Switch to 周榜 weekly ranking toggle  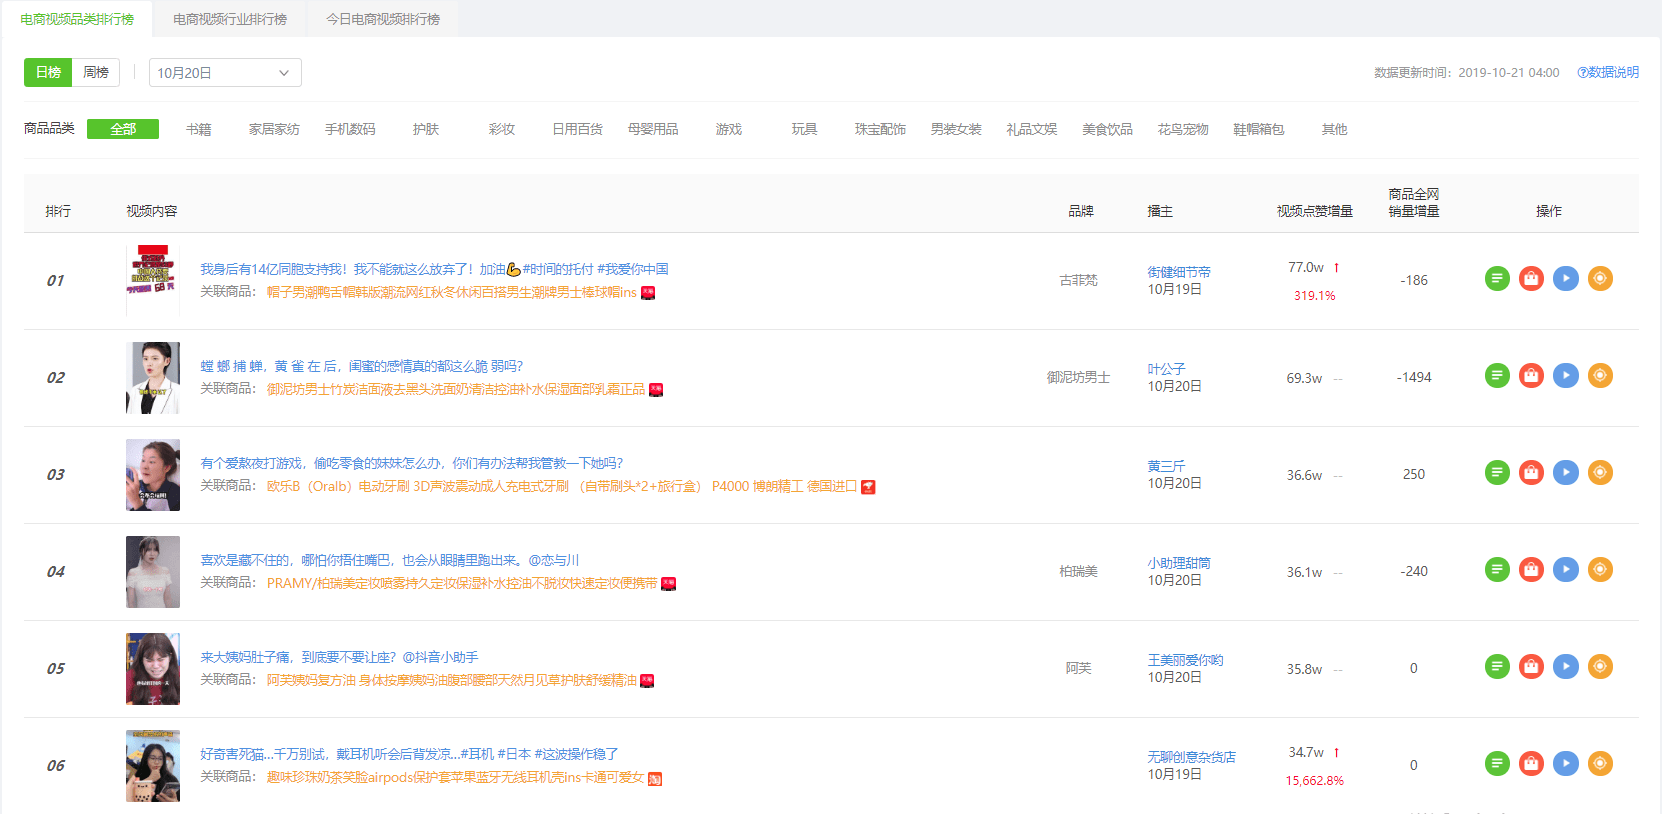[96, 73]
